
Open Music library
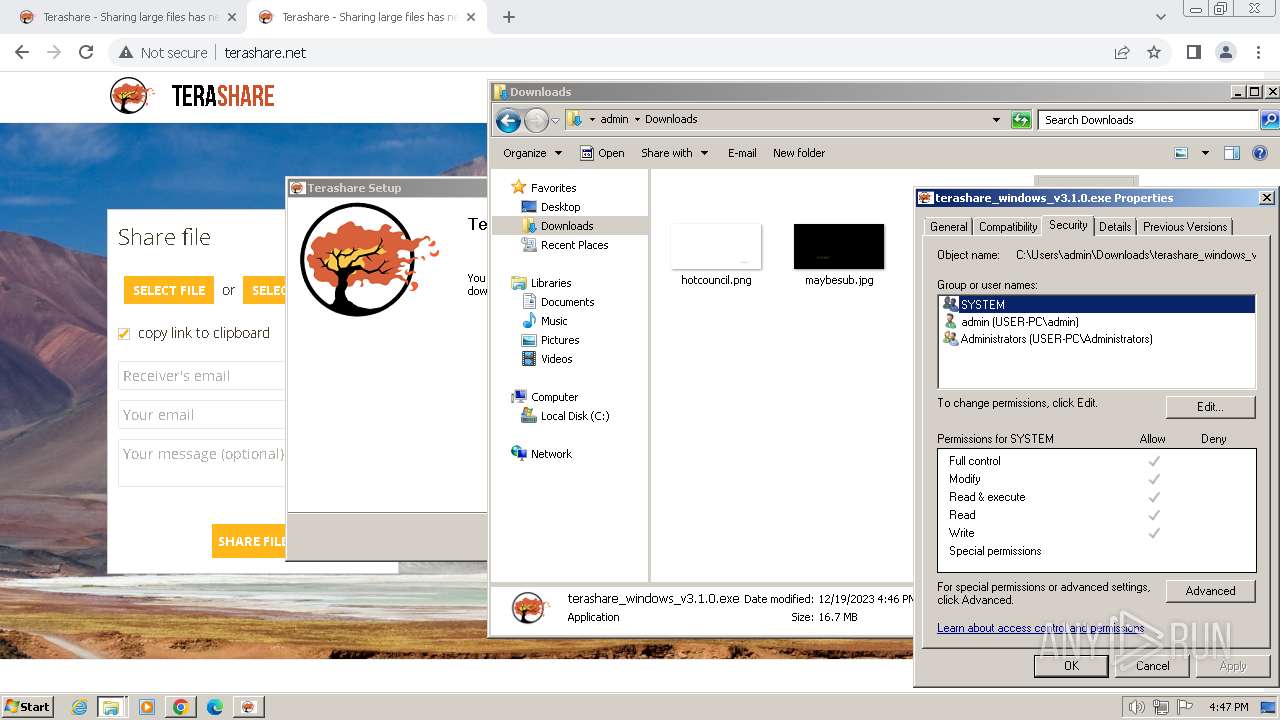[x=554, y=321]
